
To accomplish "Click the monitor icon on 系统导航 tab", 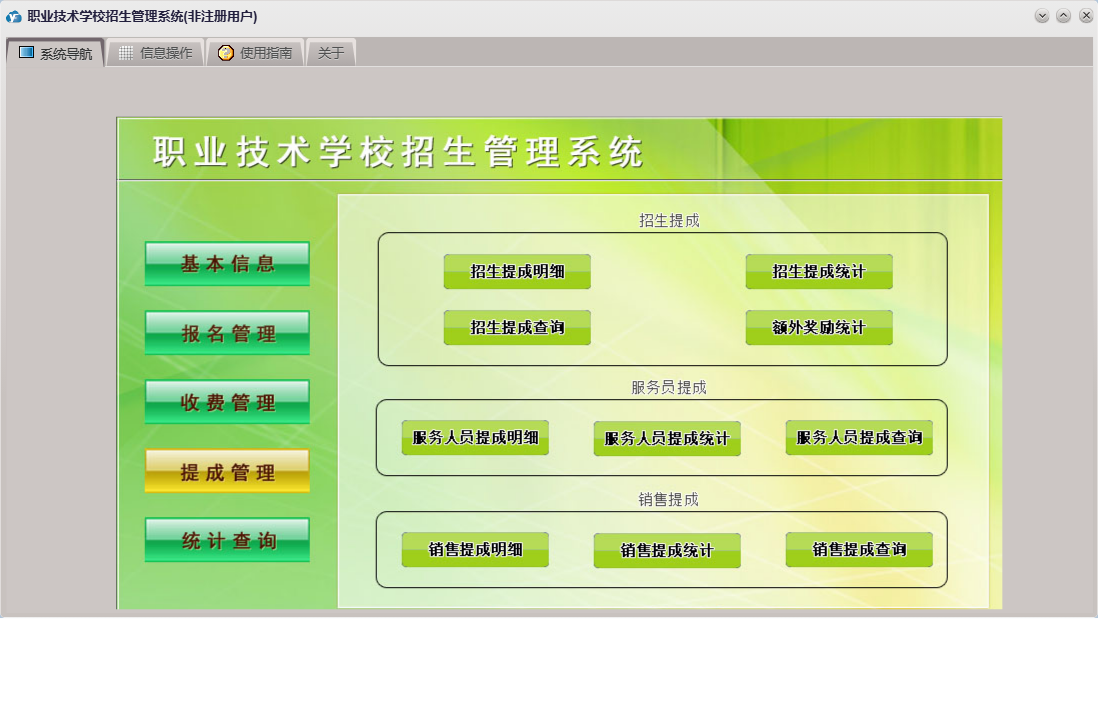I will point(27,53).
